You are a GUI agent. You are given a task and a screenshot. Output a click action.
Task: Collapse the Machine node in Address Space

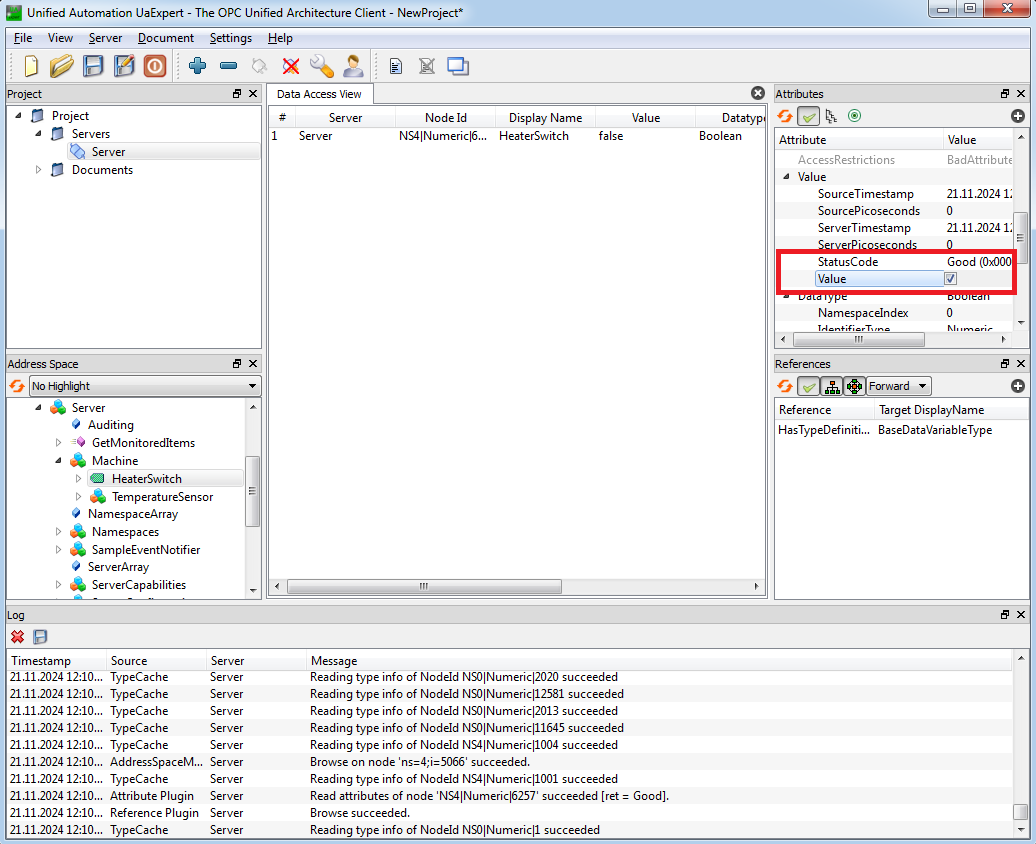(x=59, y=461)
